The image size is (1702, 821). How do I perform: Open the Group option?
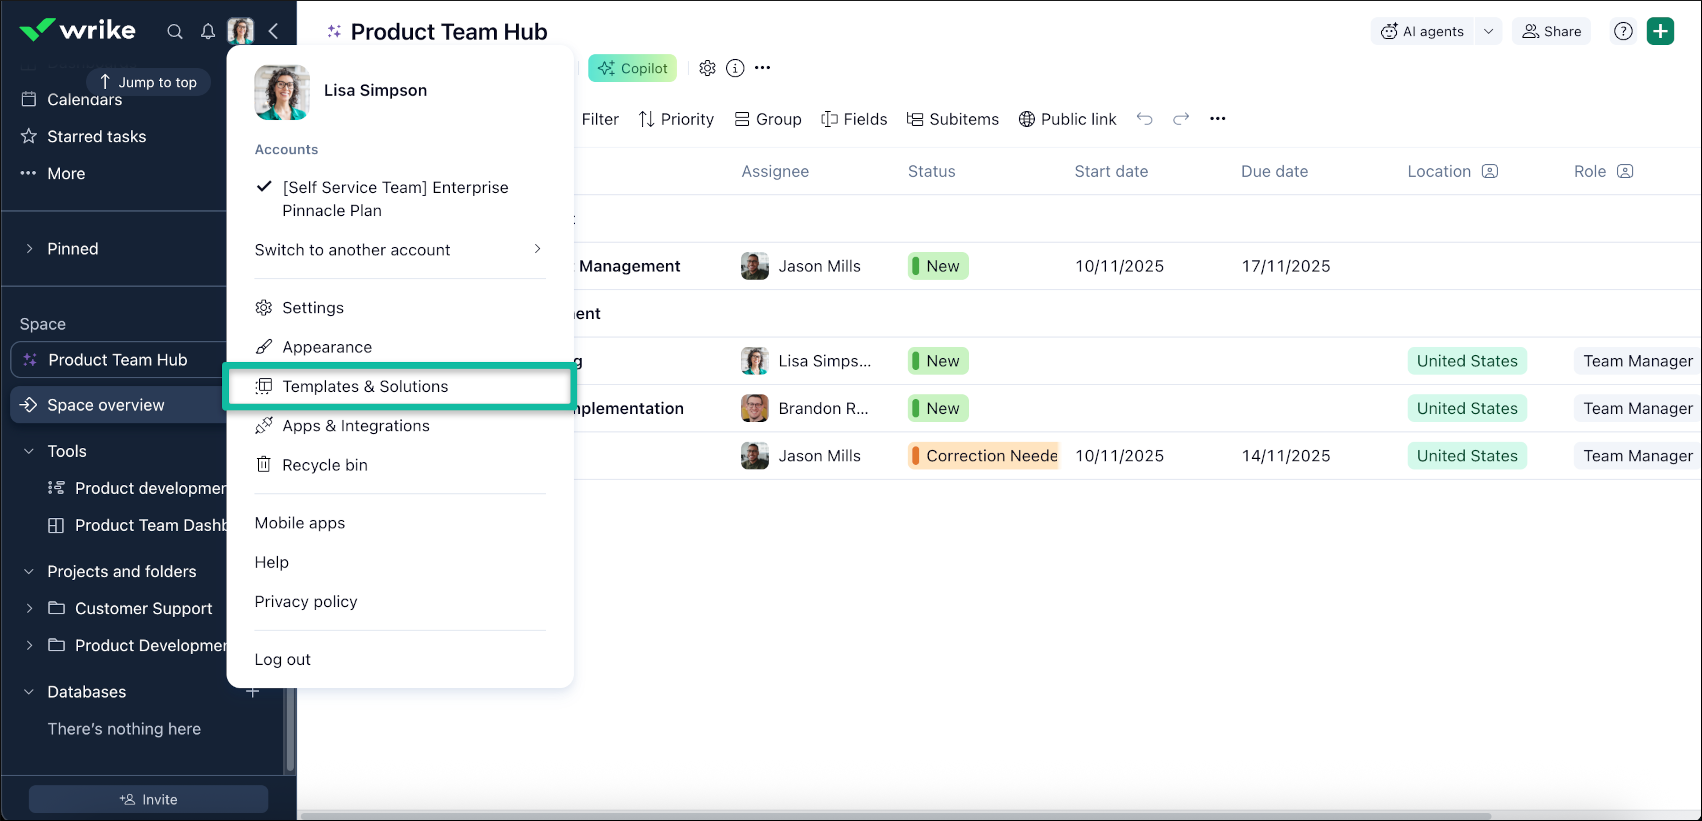coord(768,119)
